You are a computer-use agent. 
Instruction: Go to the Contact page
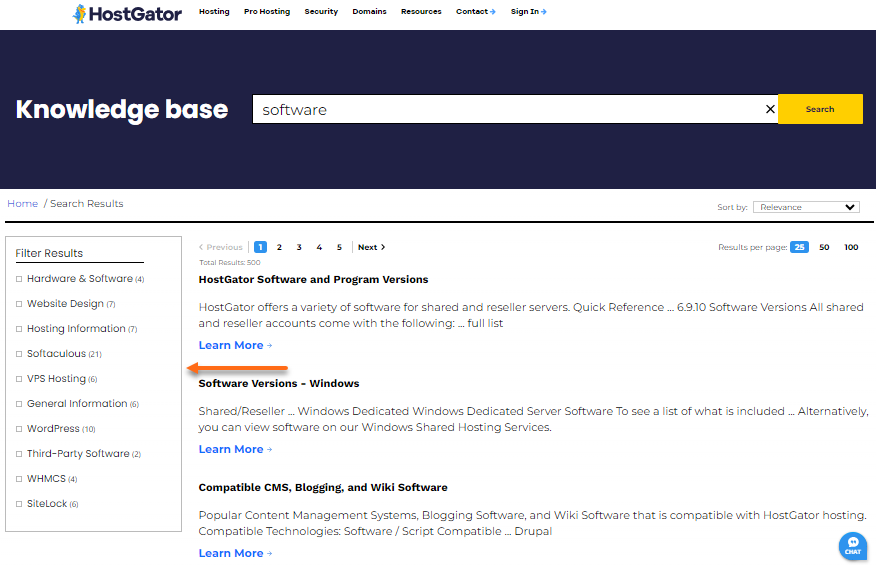point(475,12)
